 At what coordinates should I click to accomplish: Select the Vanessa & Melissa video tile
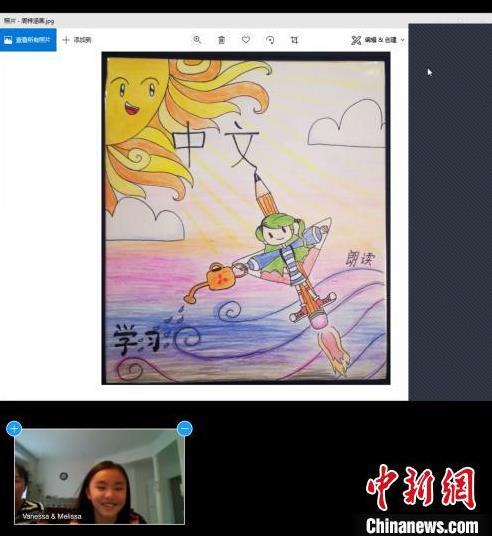(x=99, y=476)
